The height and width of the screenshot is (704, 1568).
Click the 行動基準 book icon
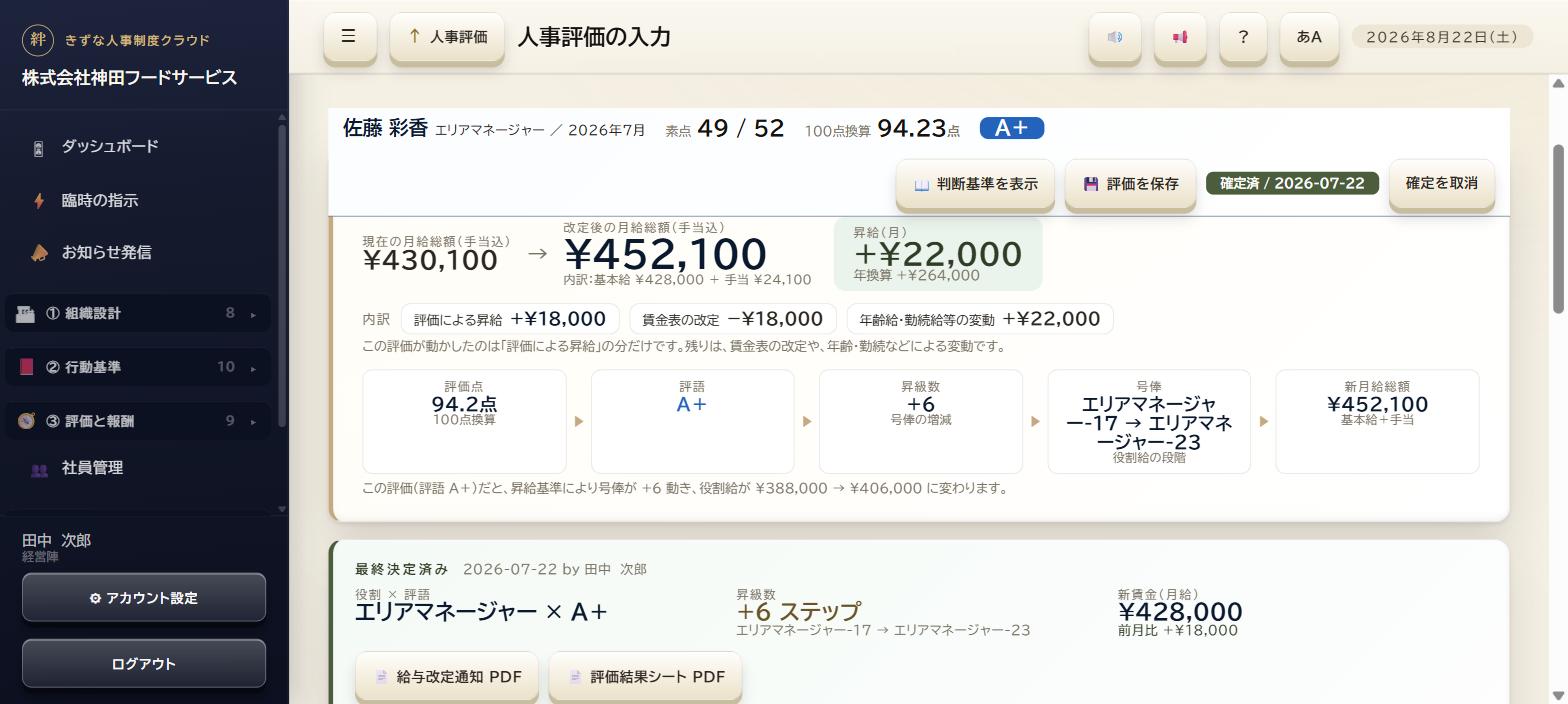tap(26, 367)
